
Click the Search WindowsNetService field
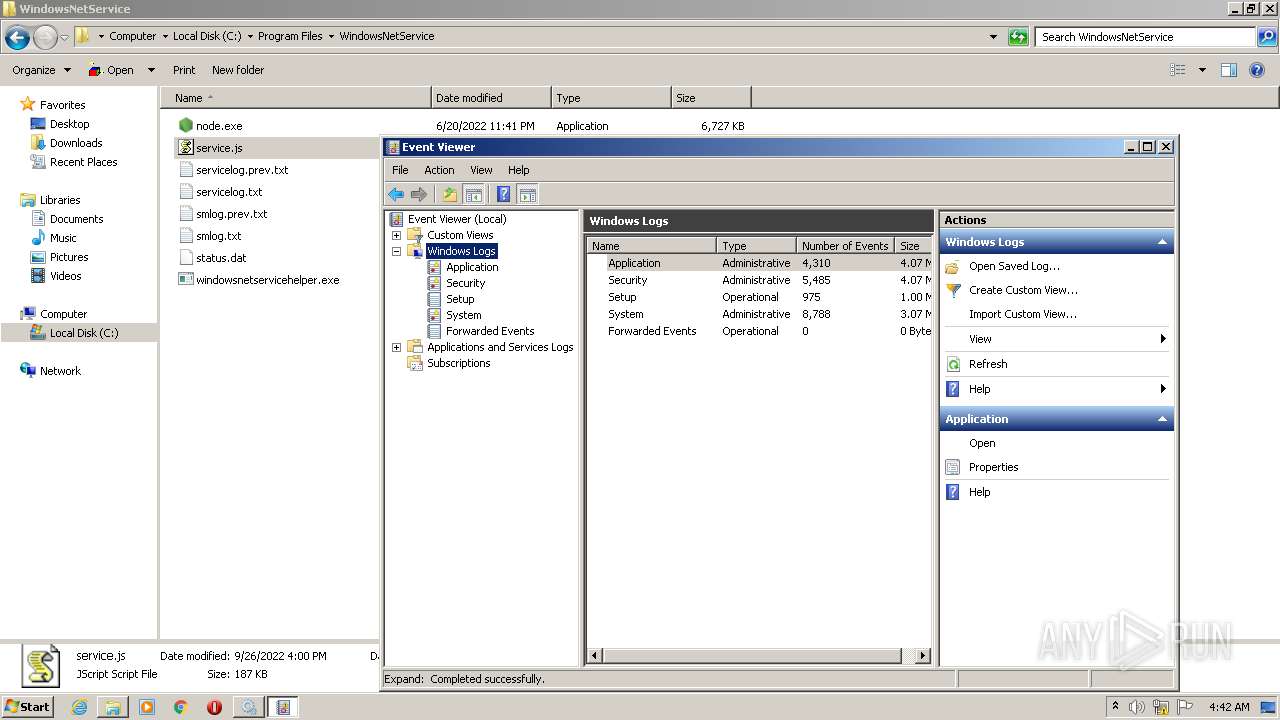[x=1145, y=37]
